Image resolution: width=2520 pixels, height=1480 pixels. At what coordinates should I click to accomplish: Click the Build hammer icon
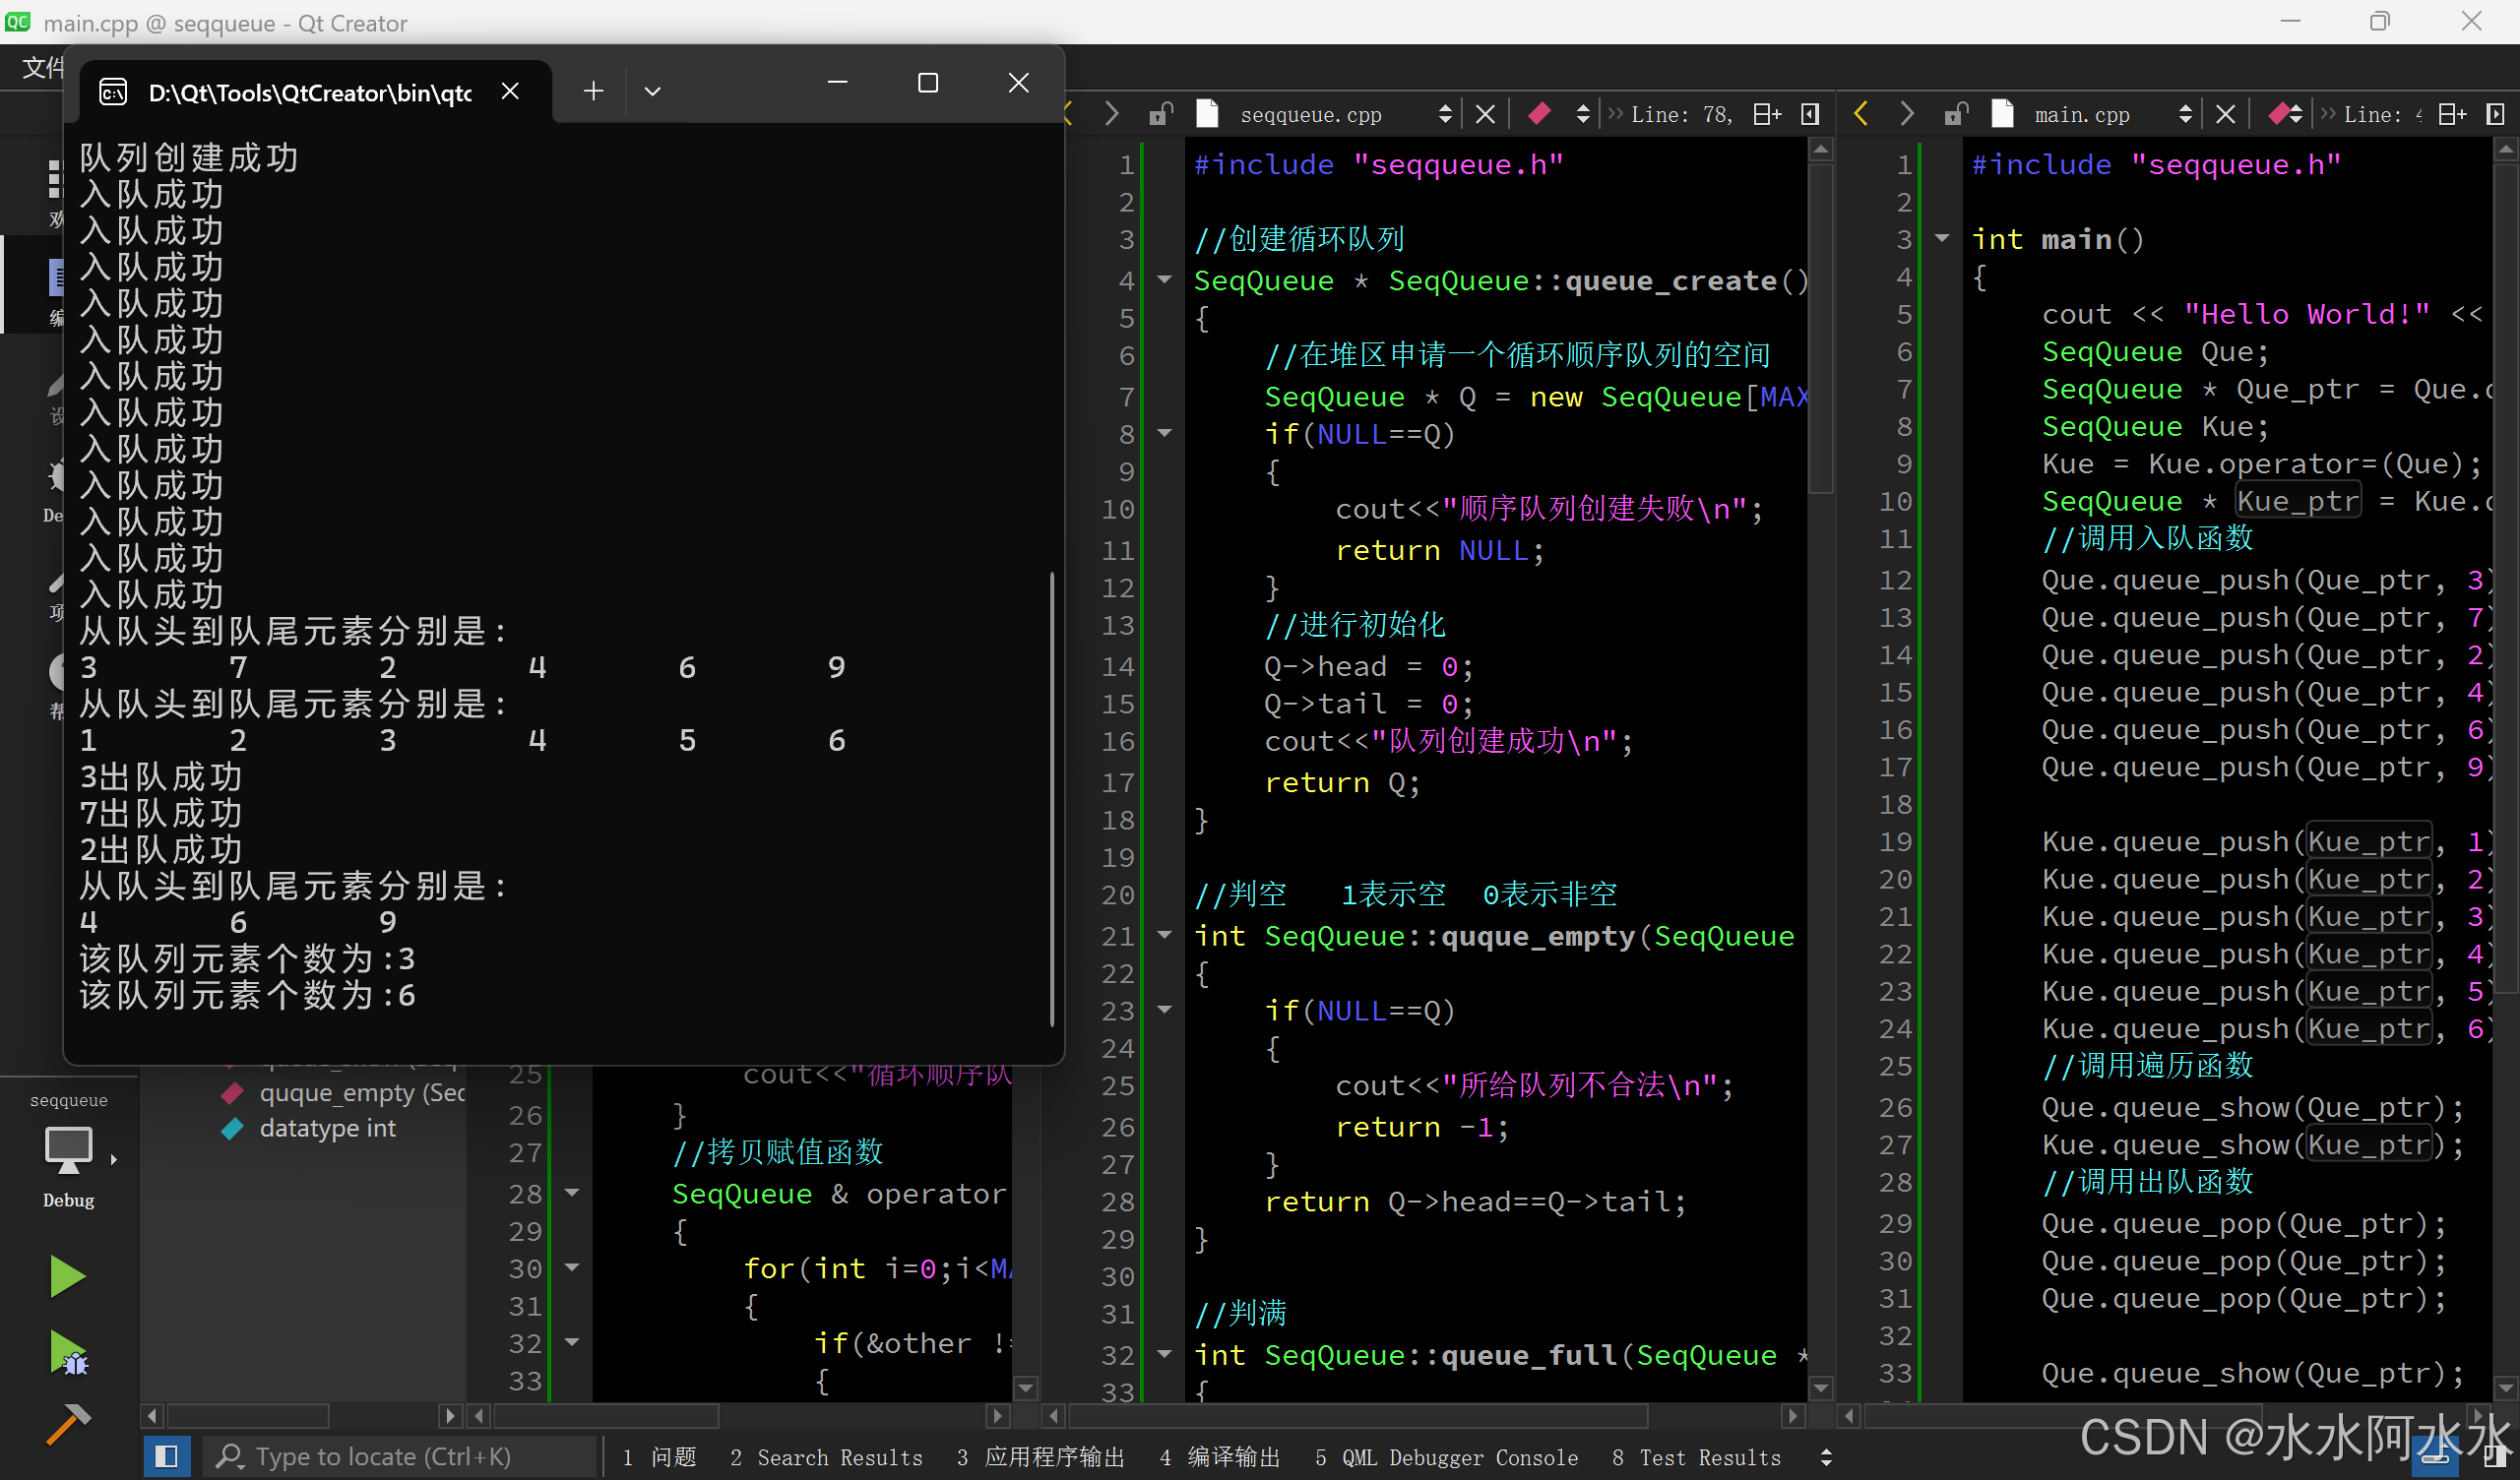coord(68,1424)
